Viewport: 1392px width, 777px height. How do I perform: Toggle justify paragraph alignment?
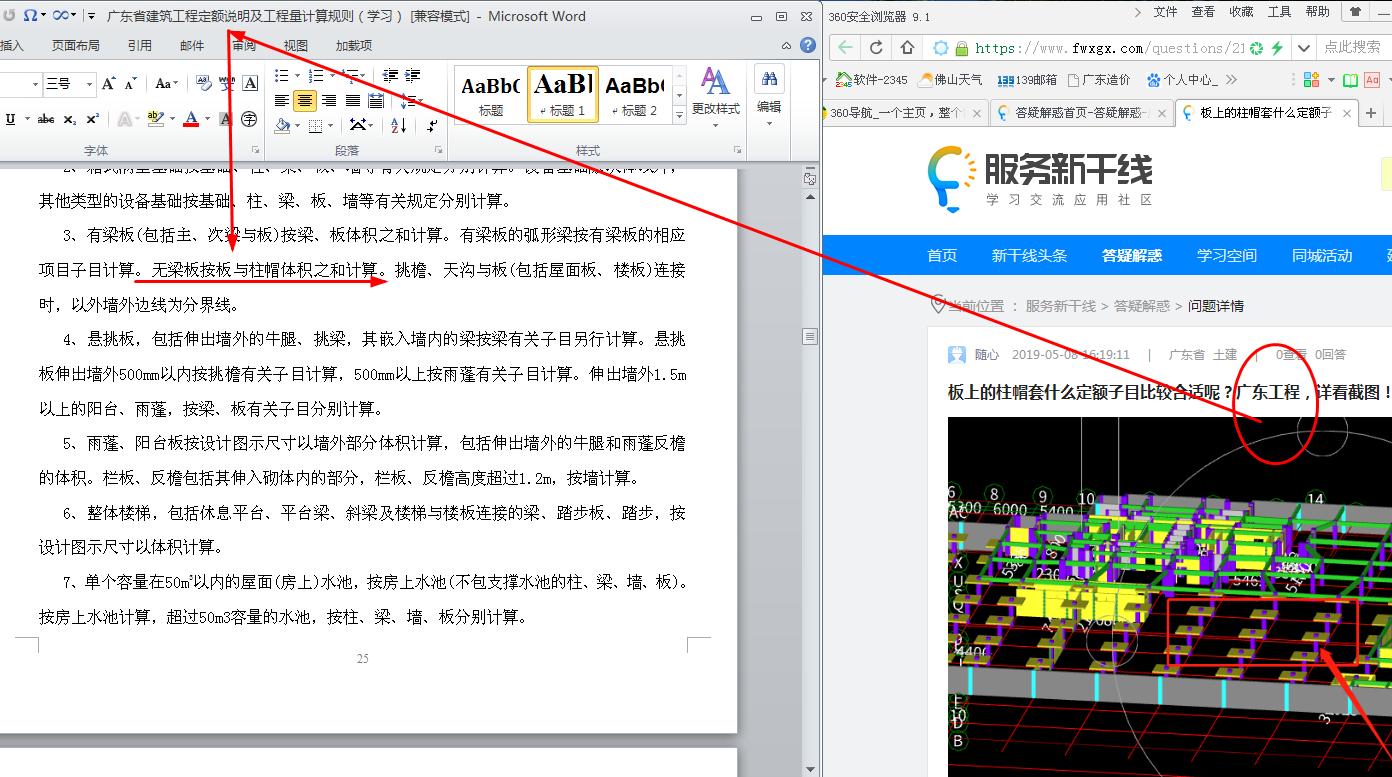click(x=352, y=100)
